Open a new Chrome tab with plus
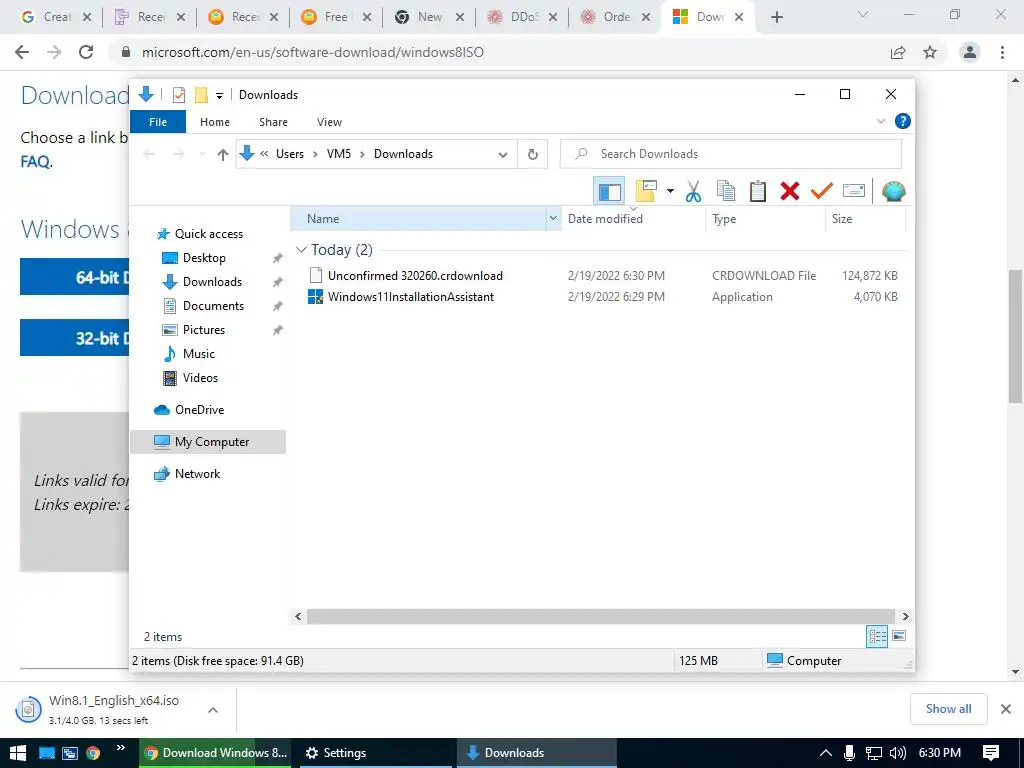 [776, 17]
